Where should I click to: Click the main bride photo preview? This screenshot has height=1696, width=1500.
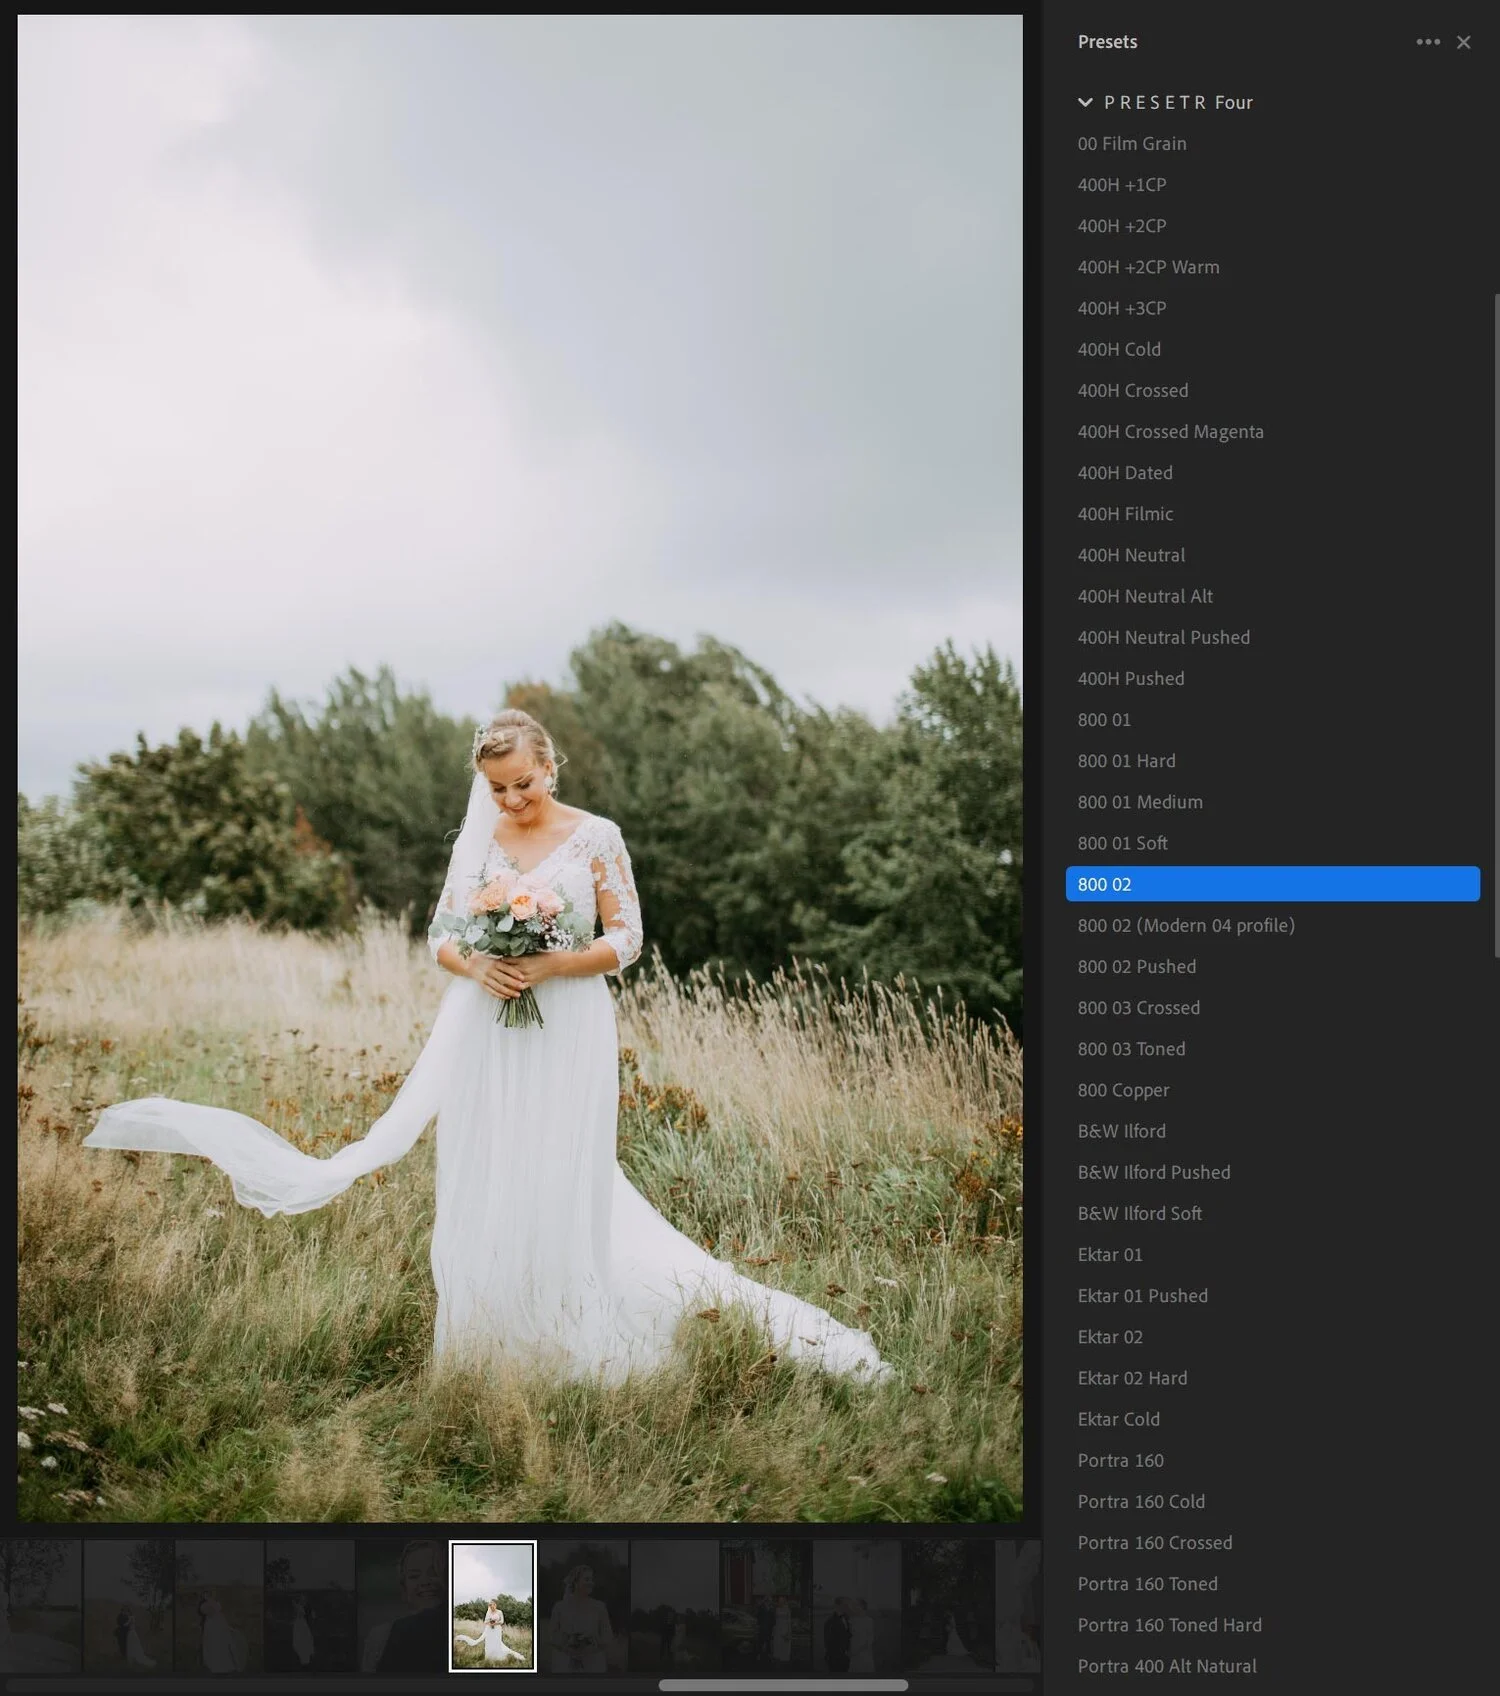coord(520,768)
